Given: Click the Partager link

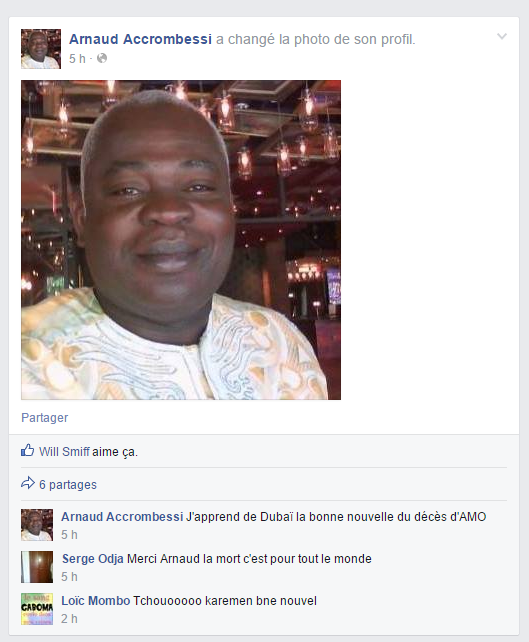Looking at the screenshot, I should (x=45, y=418).
